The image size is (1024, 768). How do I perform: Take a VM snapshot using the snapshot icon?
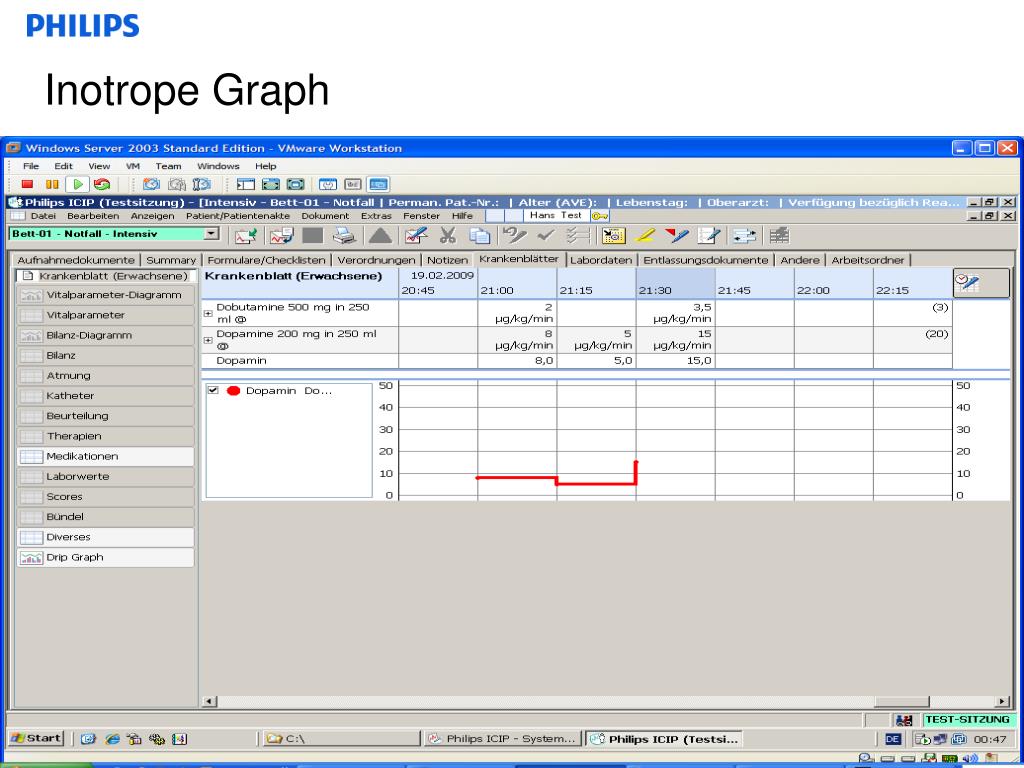152,185
